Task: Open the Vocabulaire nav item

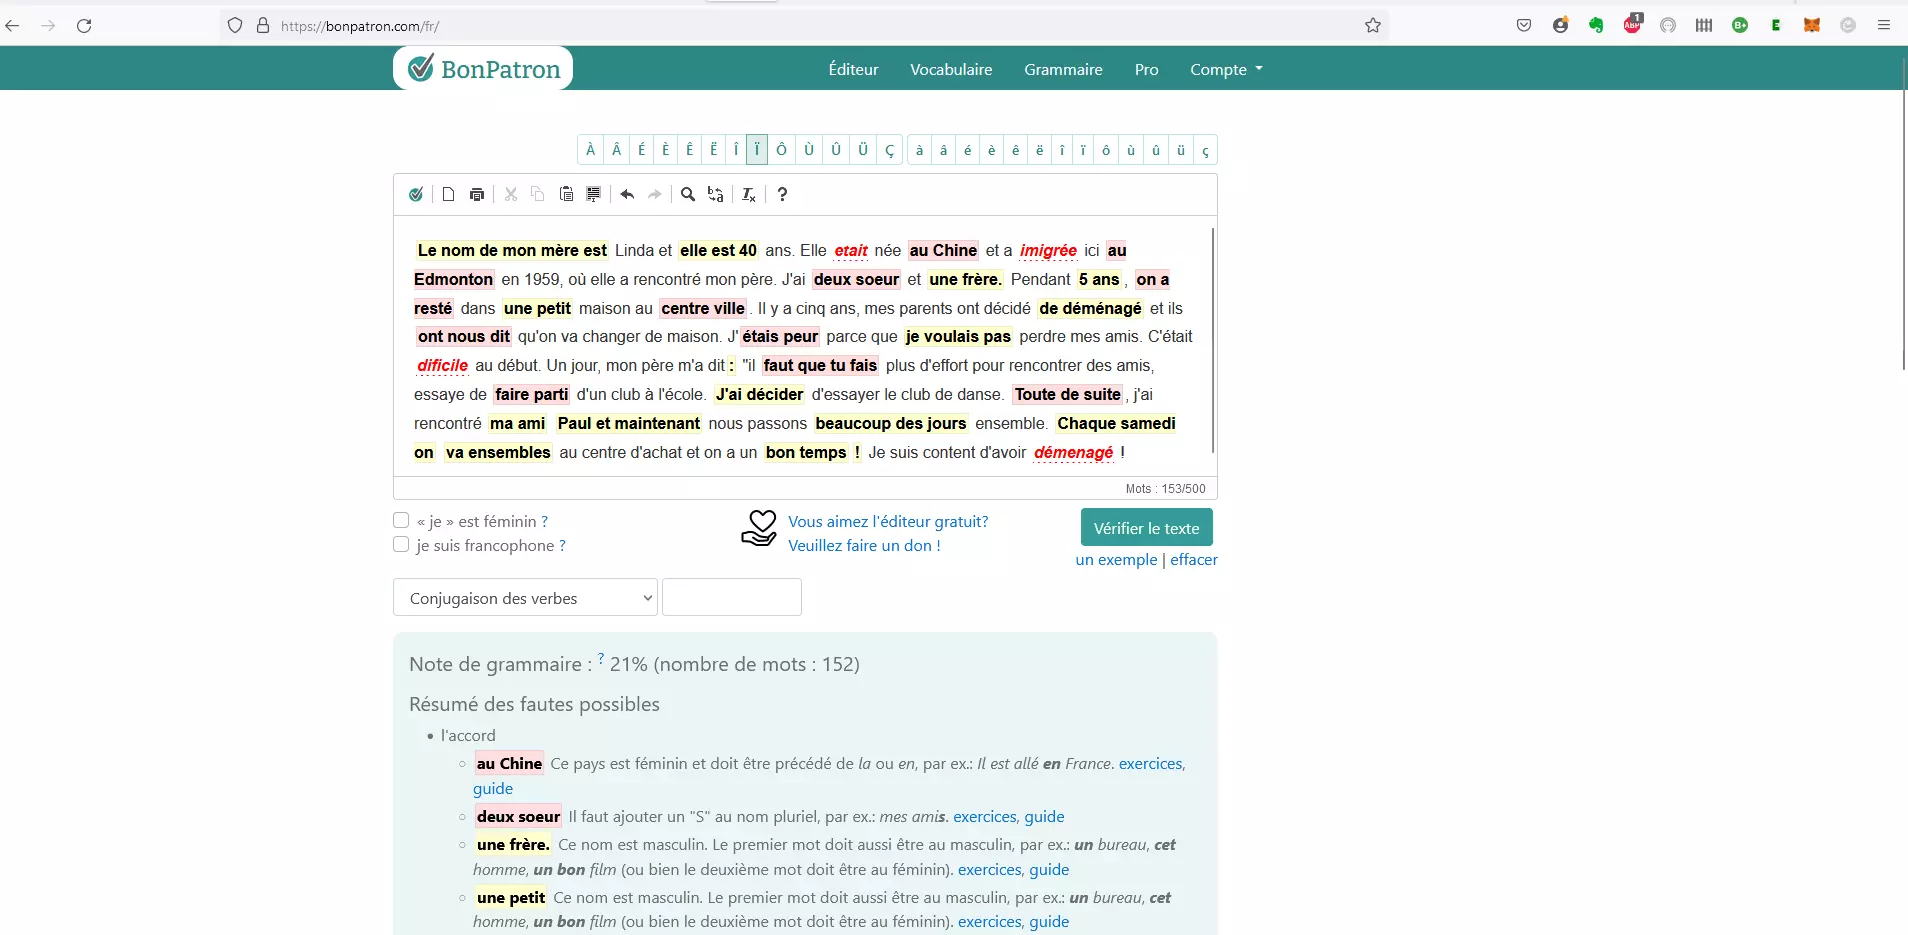Action: (951, 69)
